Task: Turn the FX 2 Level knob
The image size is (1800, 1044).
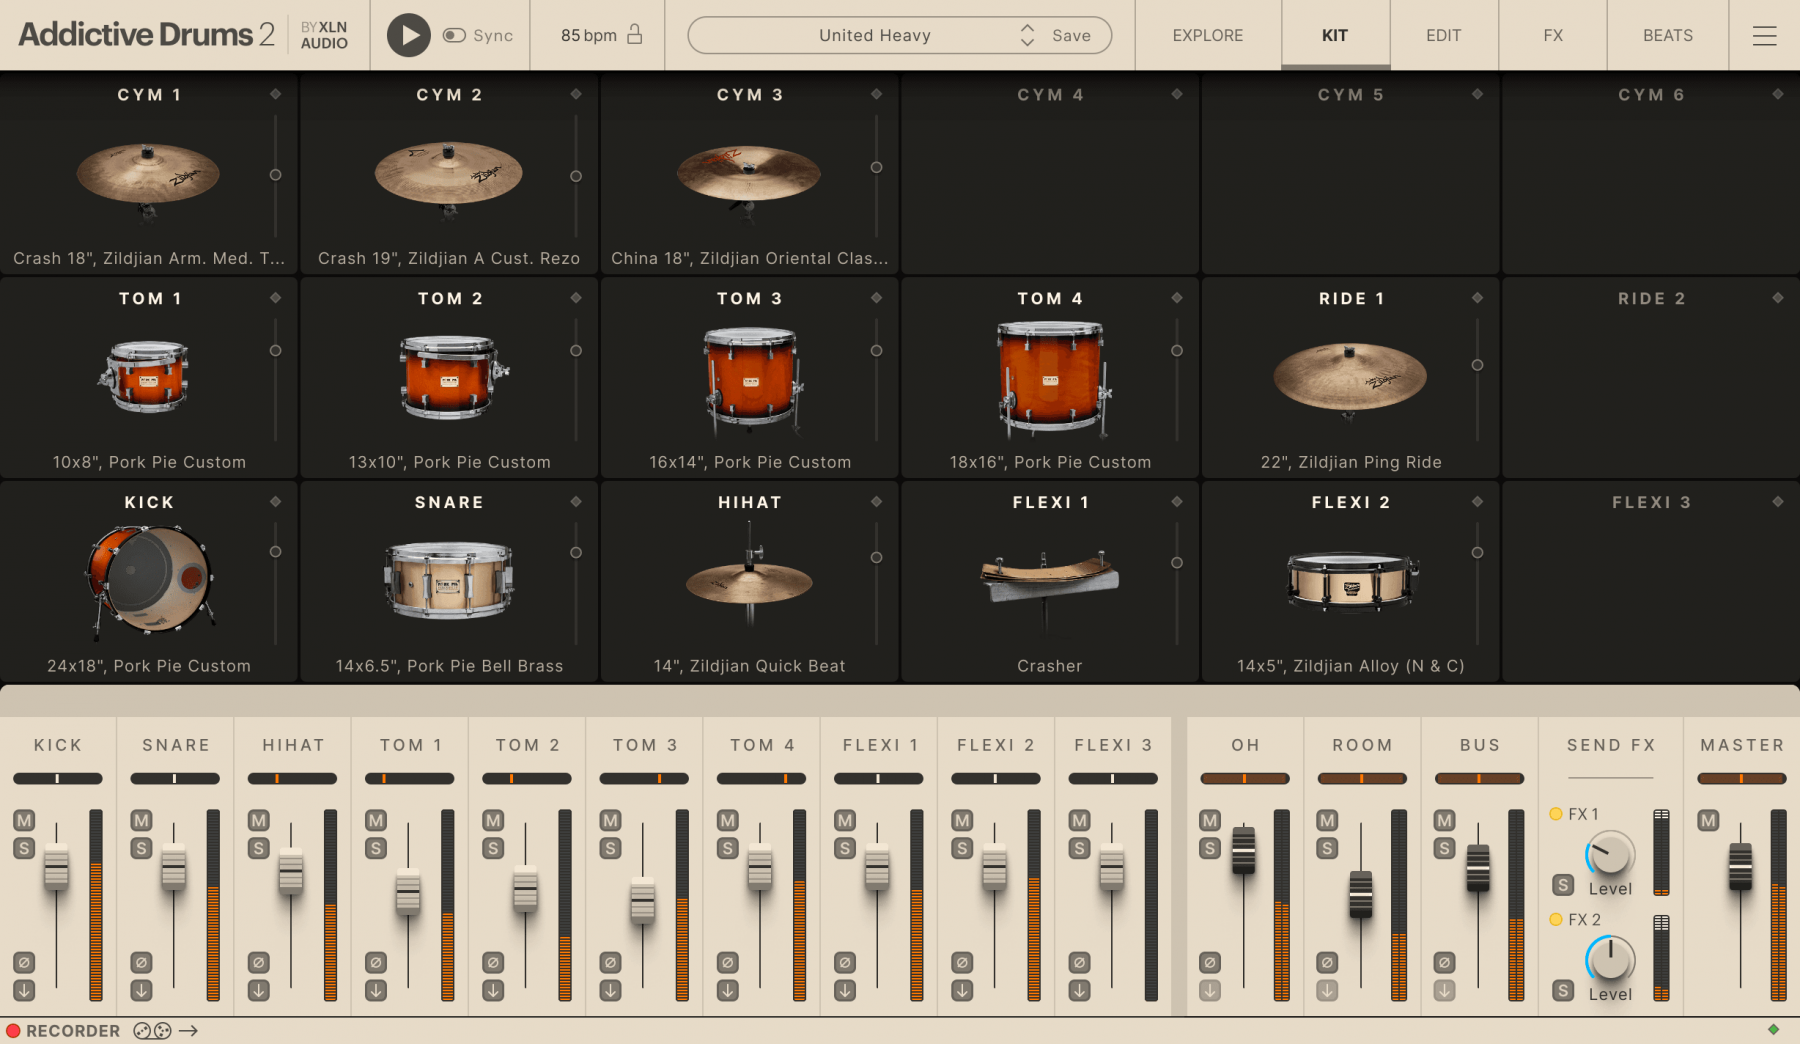Action: (1610, 960)
